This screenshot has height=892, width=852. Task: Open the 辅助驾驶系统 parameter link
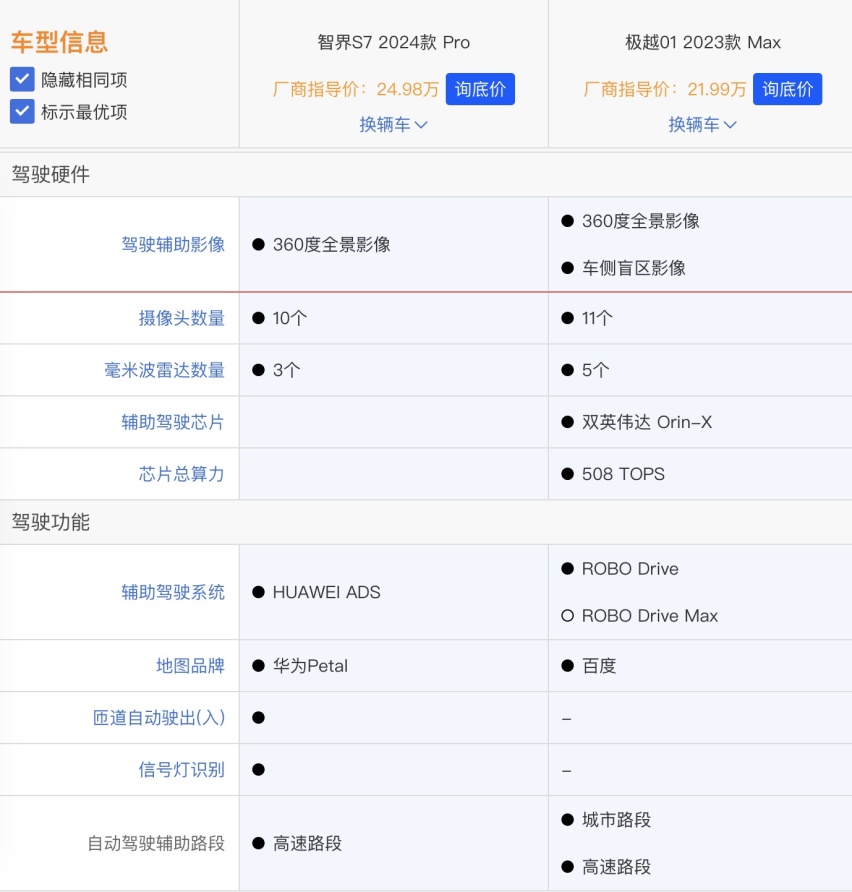click(x=173, y=592)
